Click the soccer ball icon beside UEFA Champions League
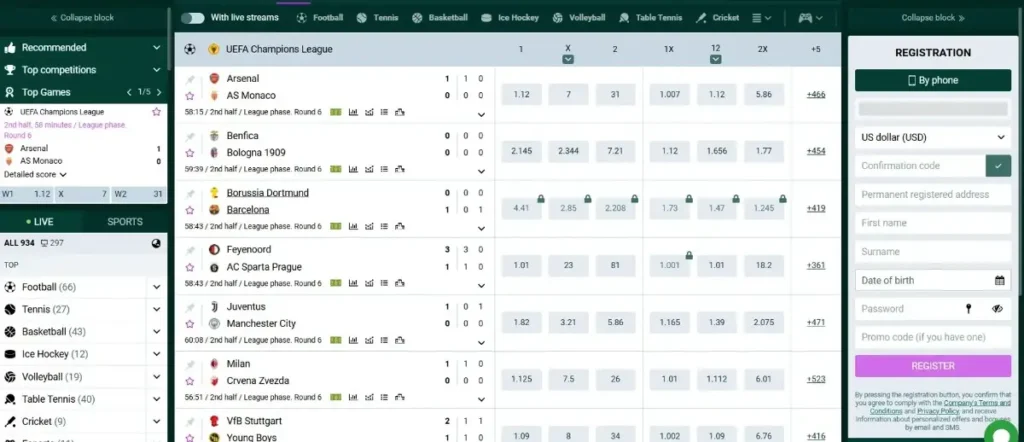 point(190,49)
